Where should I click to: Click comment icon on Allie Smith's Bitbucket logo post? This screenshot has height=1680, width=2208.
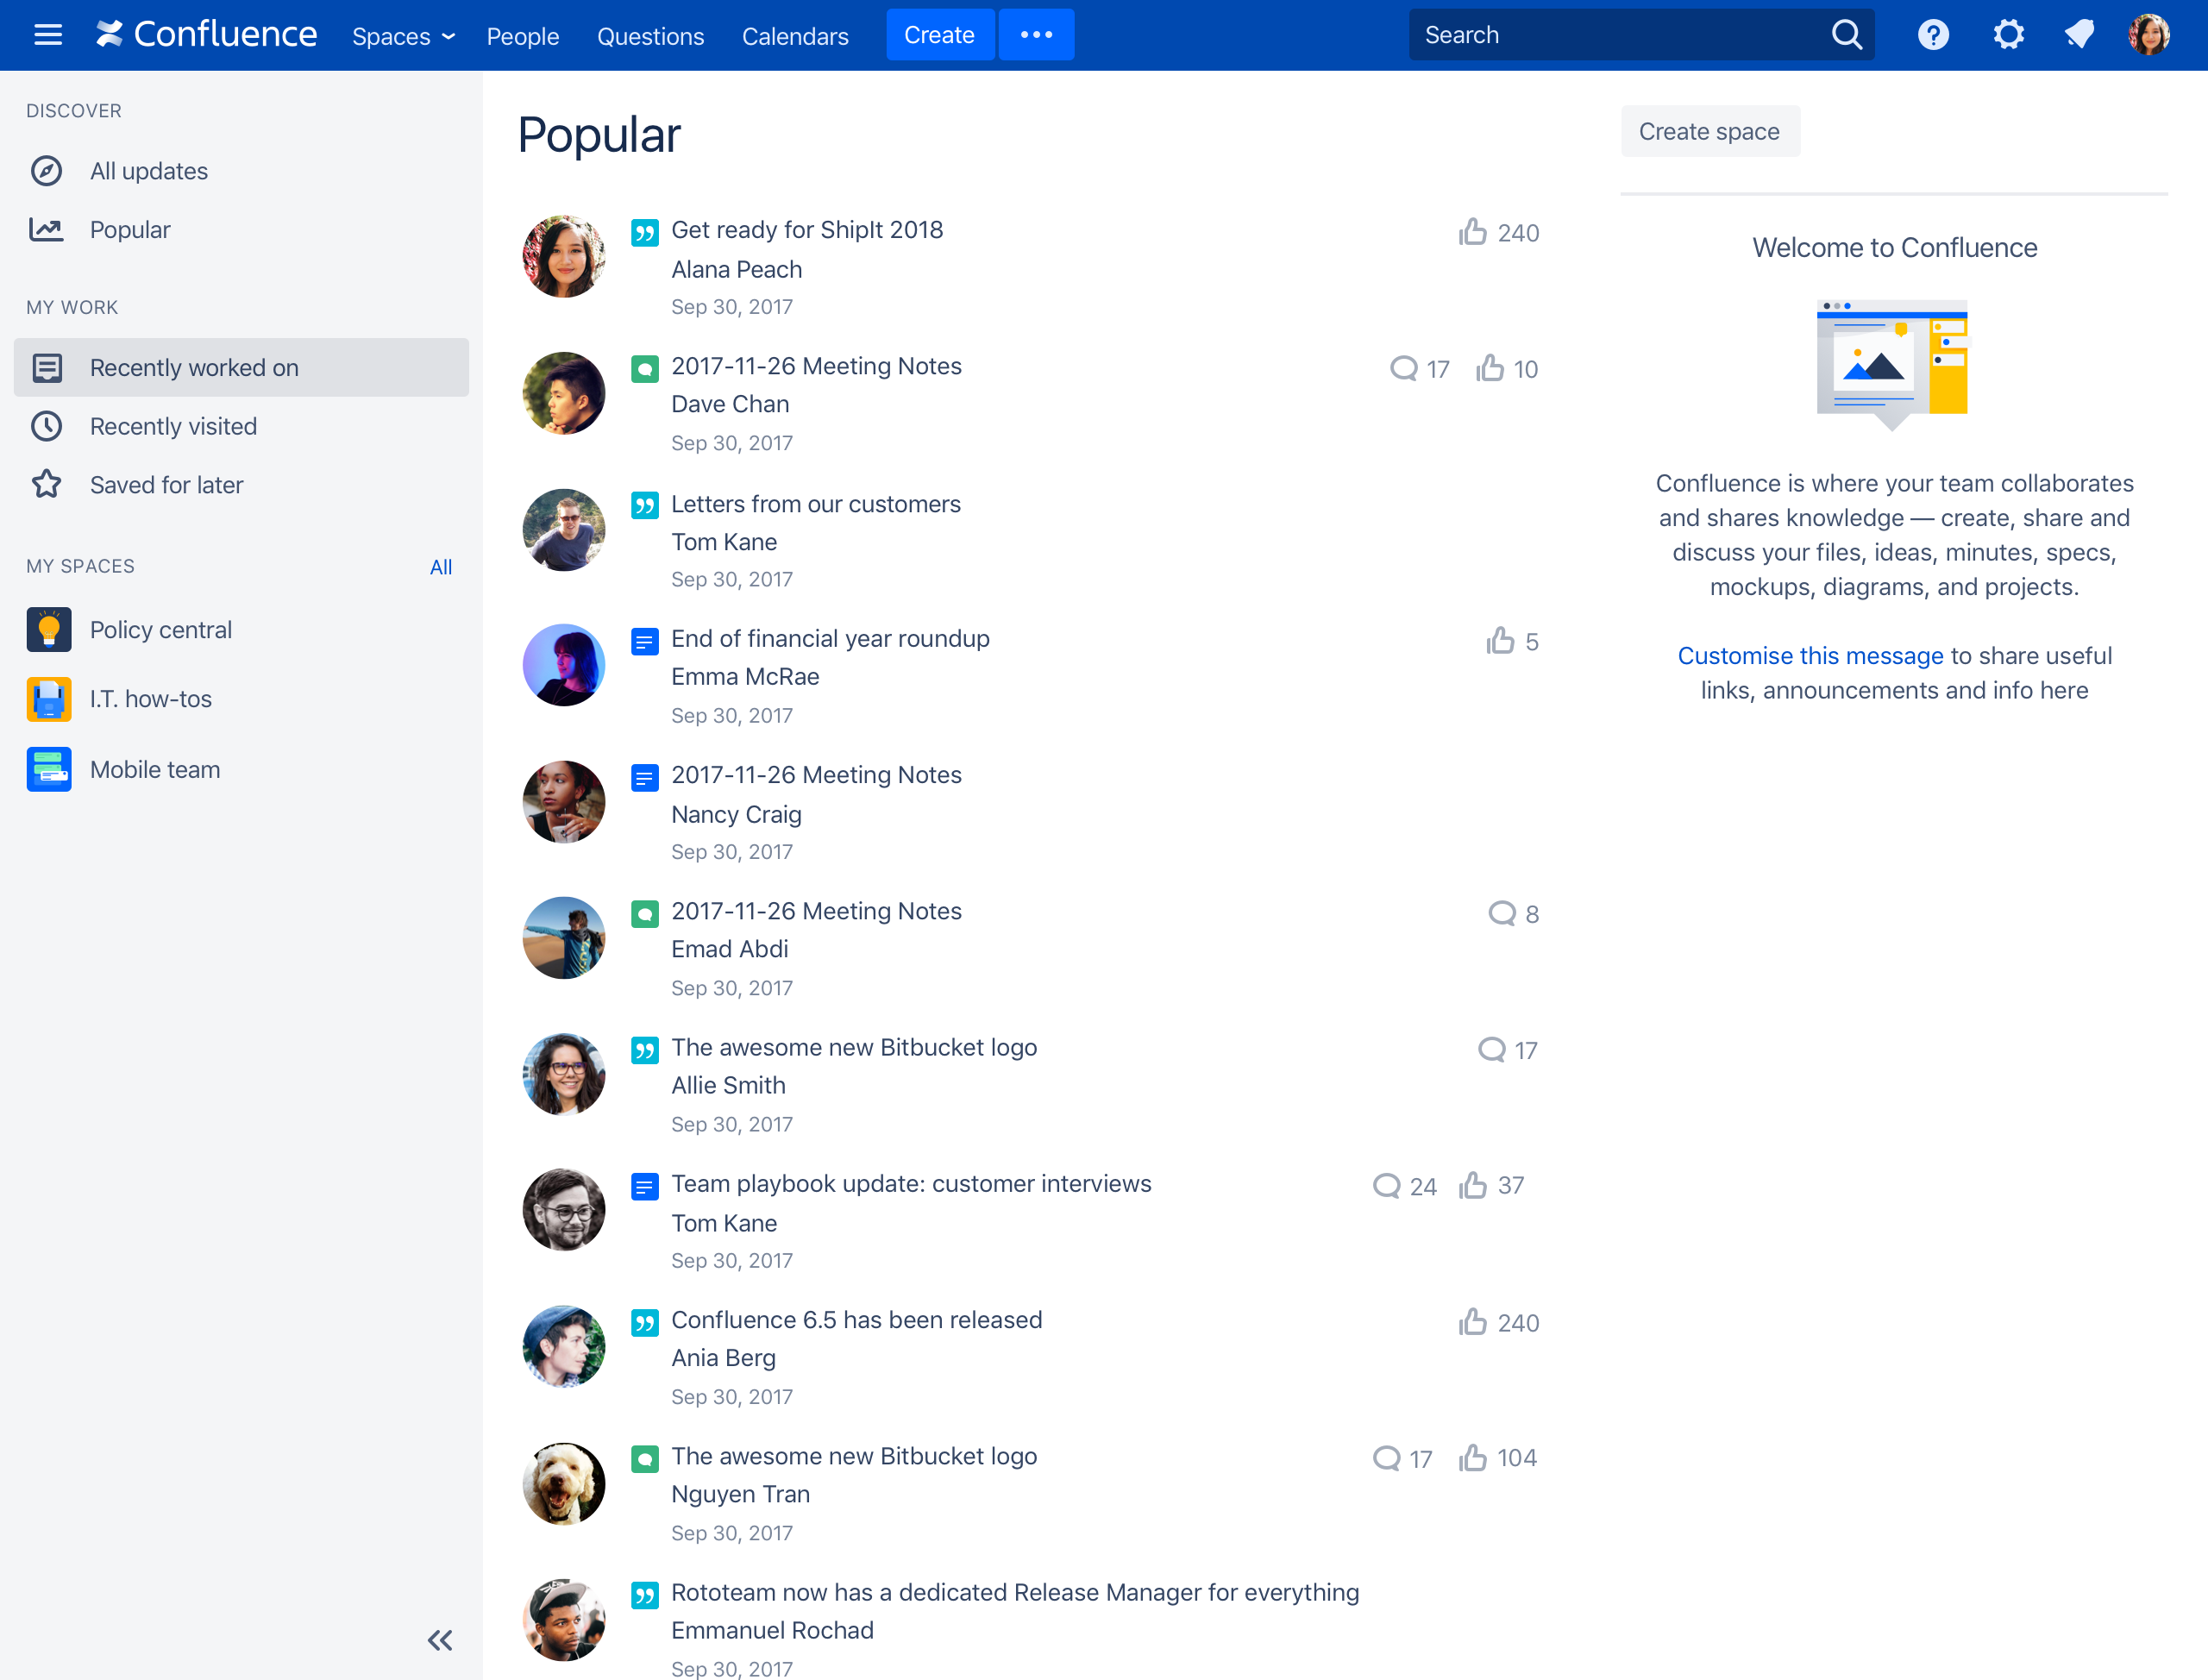[x=1492, y=1049]
